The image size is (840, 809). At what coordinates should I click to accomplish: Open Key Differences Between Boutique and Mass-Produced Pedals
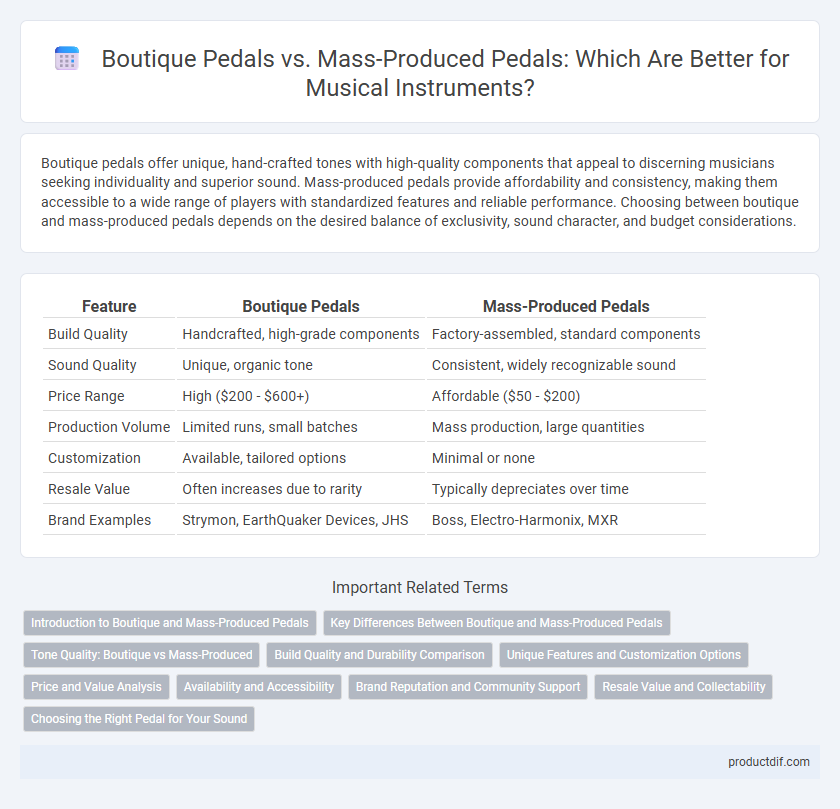click(x=497, y=623)
